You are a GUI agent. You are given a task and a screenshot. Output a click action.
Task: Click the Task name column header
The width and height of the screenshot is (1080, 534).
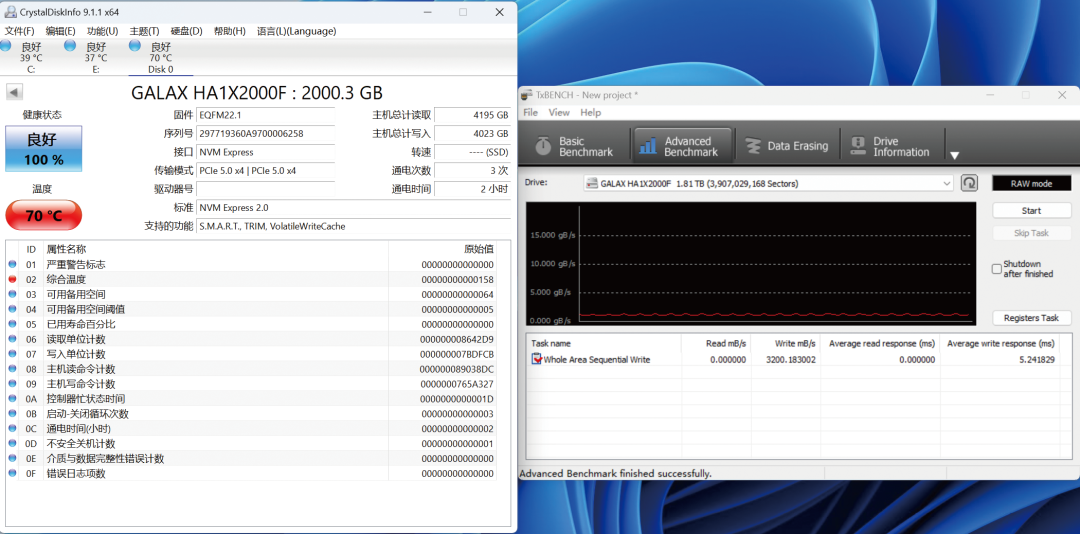[604, 343]
